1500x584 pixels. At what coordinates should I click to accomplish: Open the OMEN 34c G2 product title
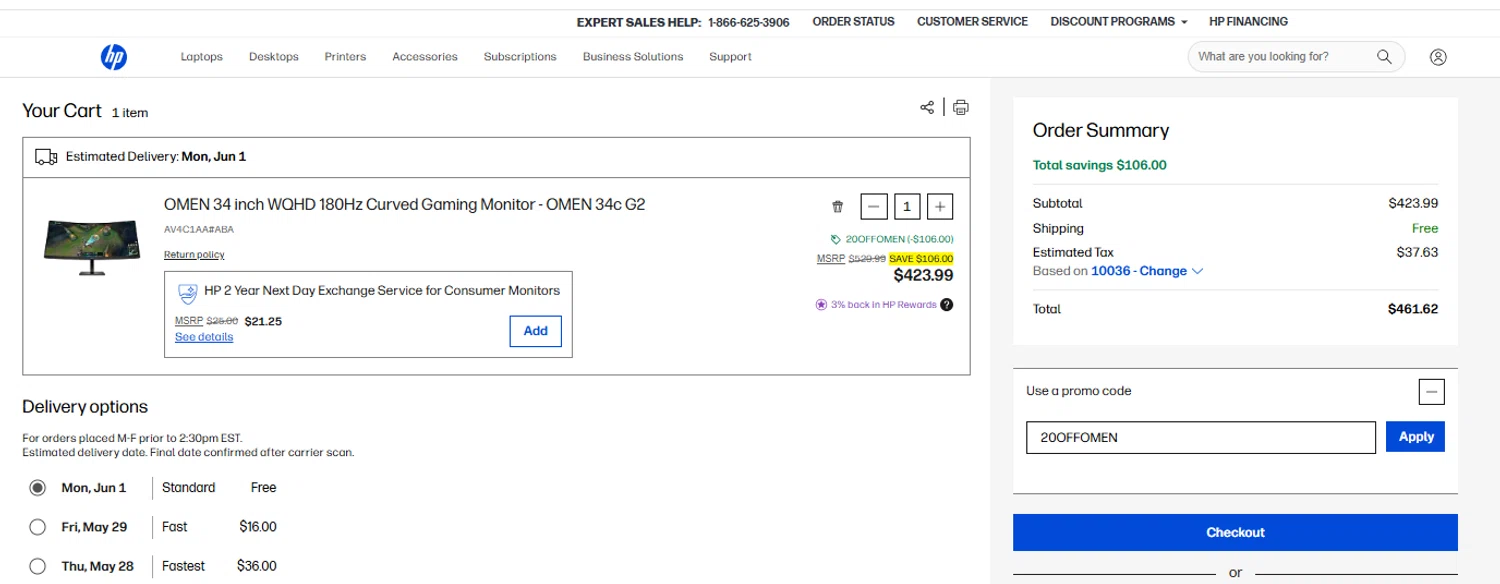(x=405, y=205)
